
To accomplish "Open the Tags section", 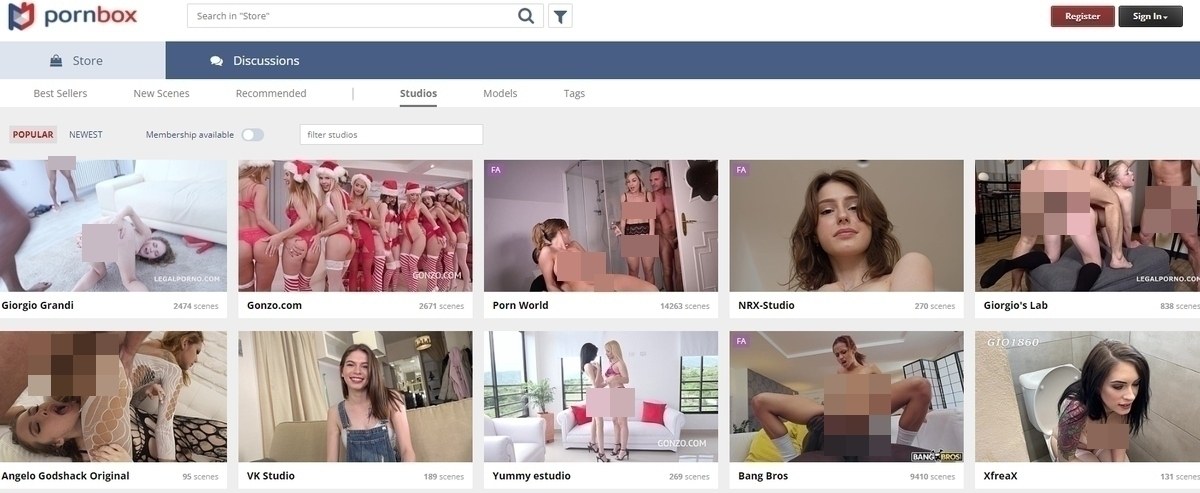I will pos(574,93).
